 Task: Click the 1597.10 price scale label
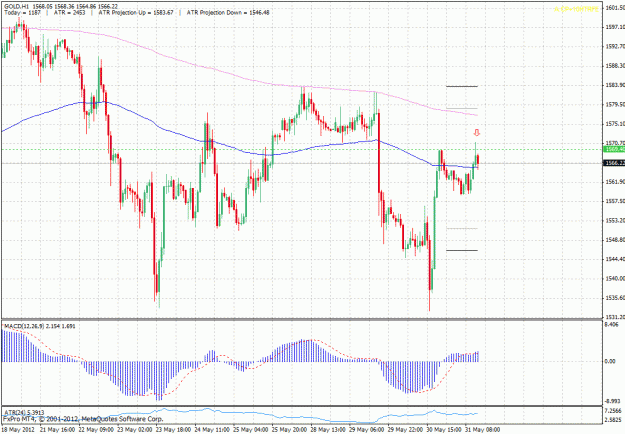tap(615, 27)
